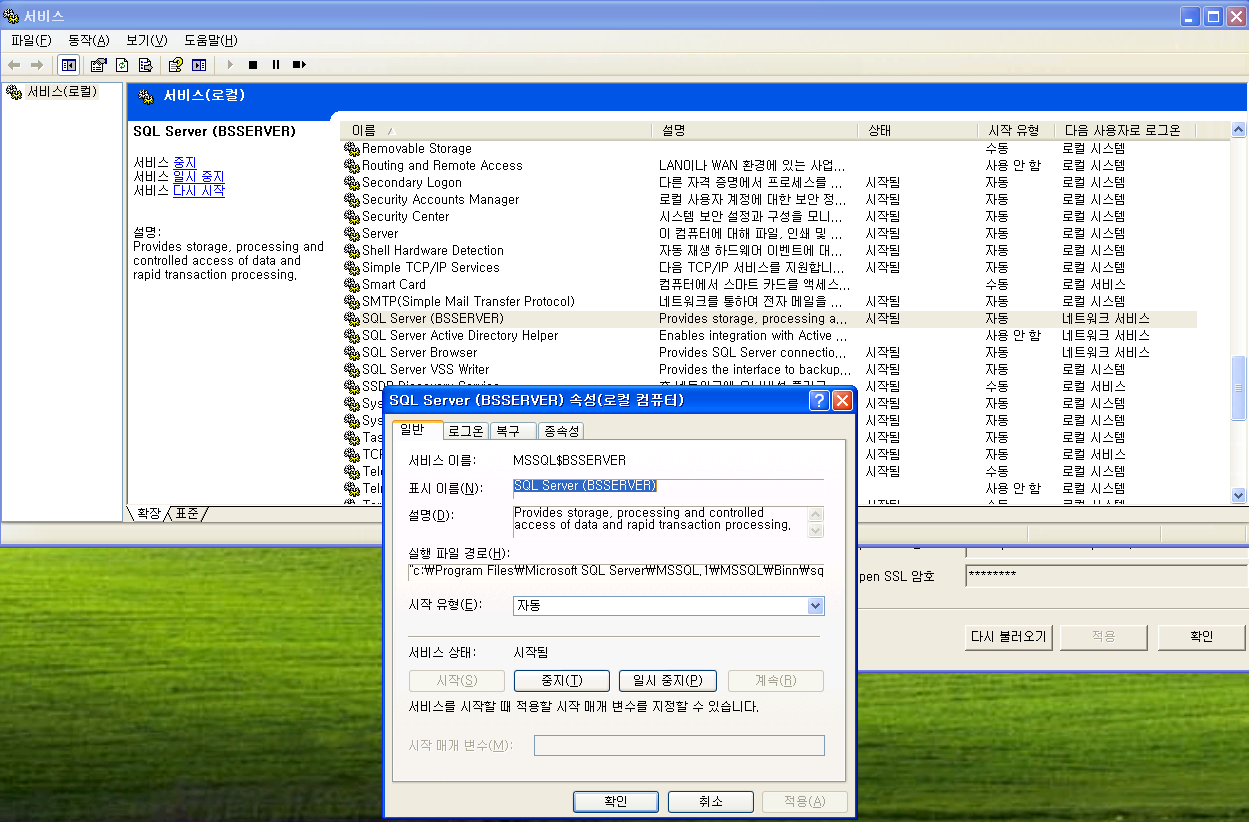Click gear icon of Routing and Remote Access
This screenshot has height=822, width=1249.
[351, 165]
